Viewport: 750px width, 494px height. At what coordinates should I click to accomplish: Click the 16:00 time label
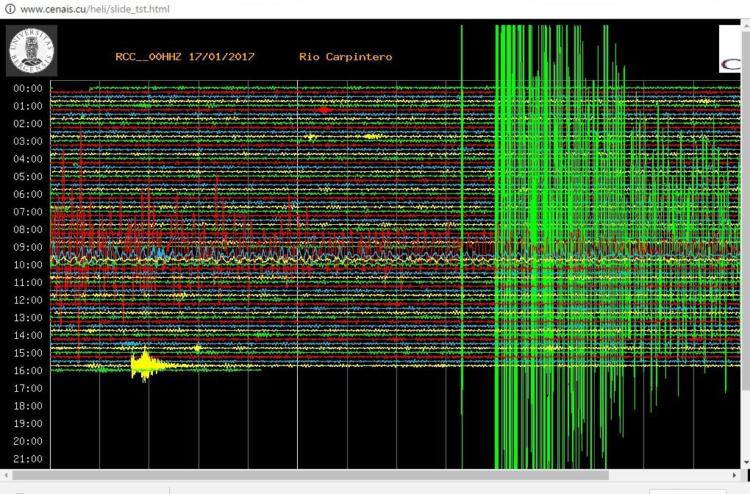point(26,371)
